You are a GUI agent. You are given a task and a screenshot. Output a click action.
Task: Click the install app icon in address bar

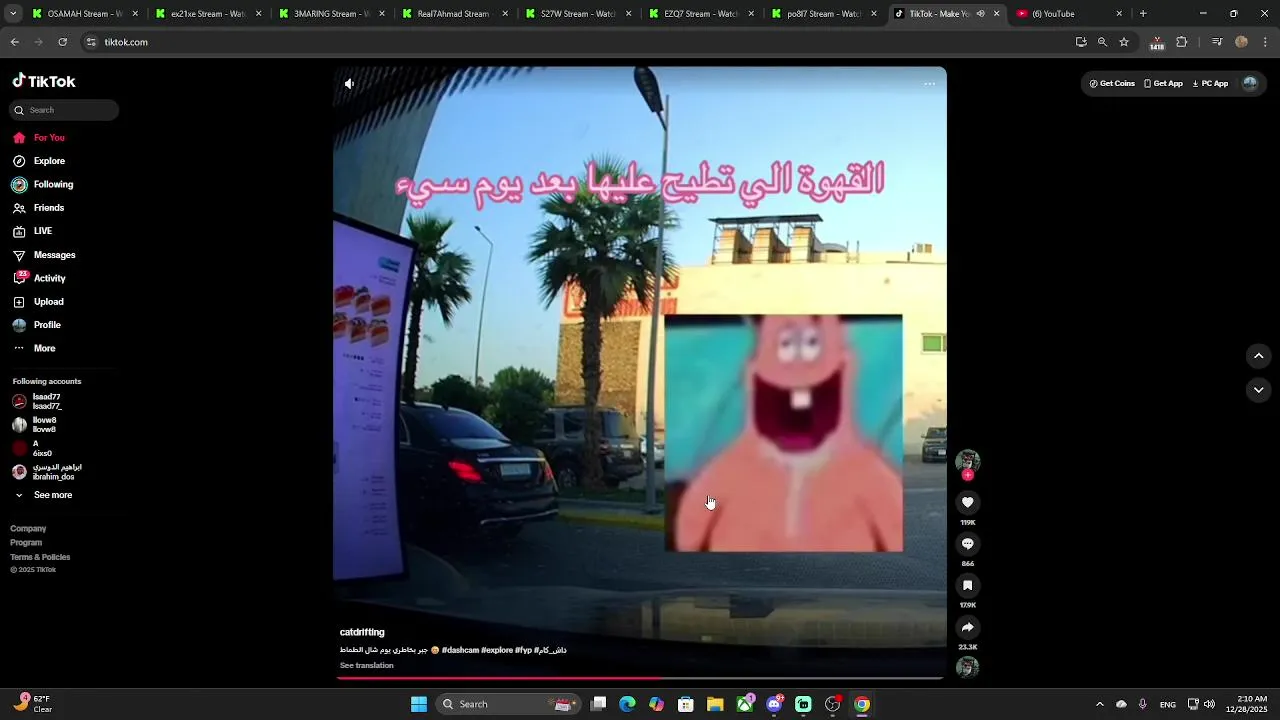(x=1081, y=42)
